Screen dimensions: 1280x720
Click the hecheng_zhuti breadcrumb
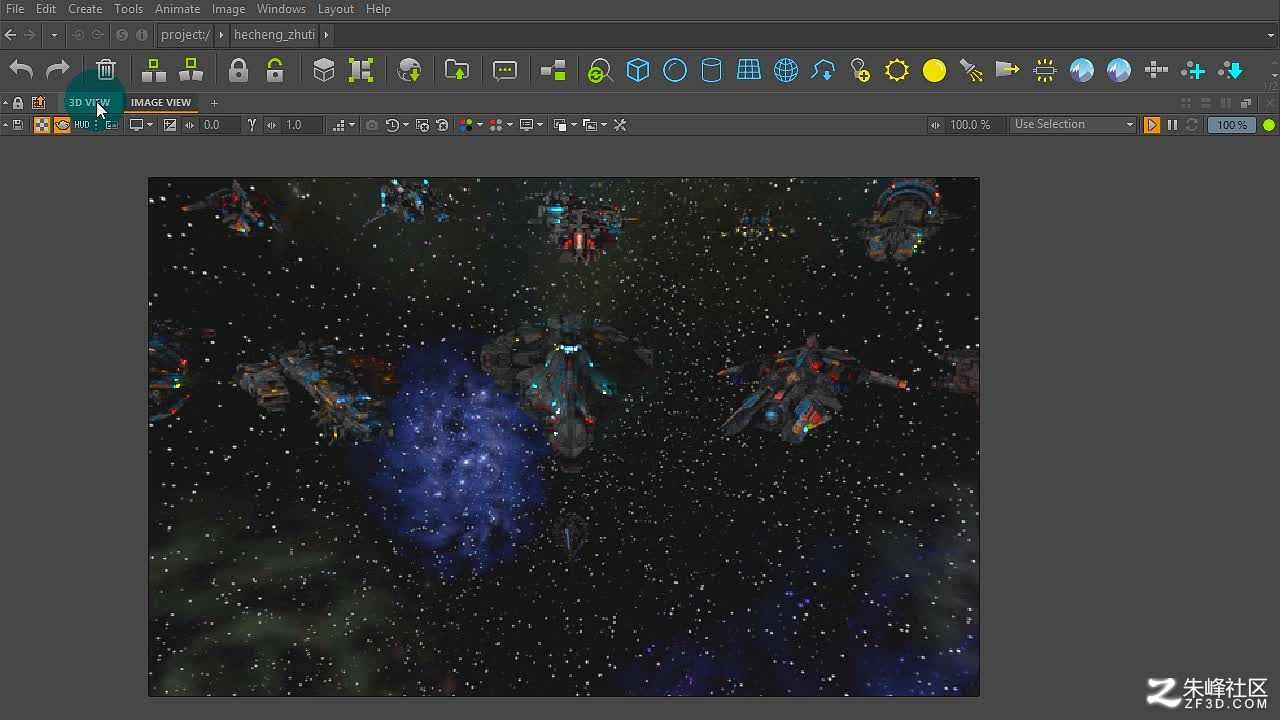(x=274, y=35)
